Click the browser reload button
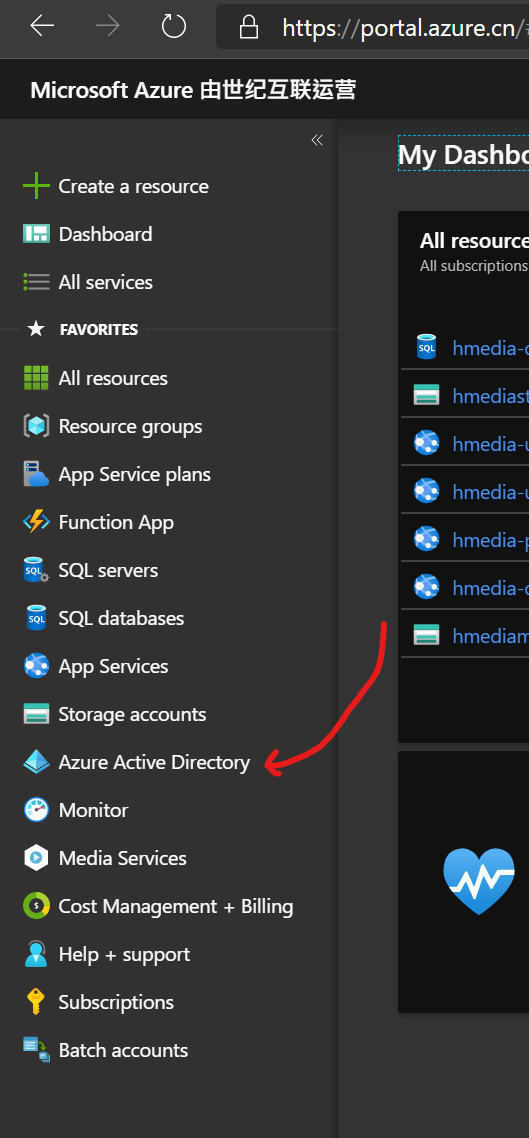 point(173,27)
